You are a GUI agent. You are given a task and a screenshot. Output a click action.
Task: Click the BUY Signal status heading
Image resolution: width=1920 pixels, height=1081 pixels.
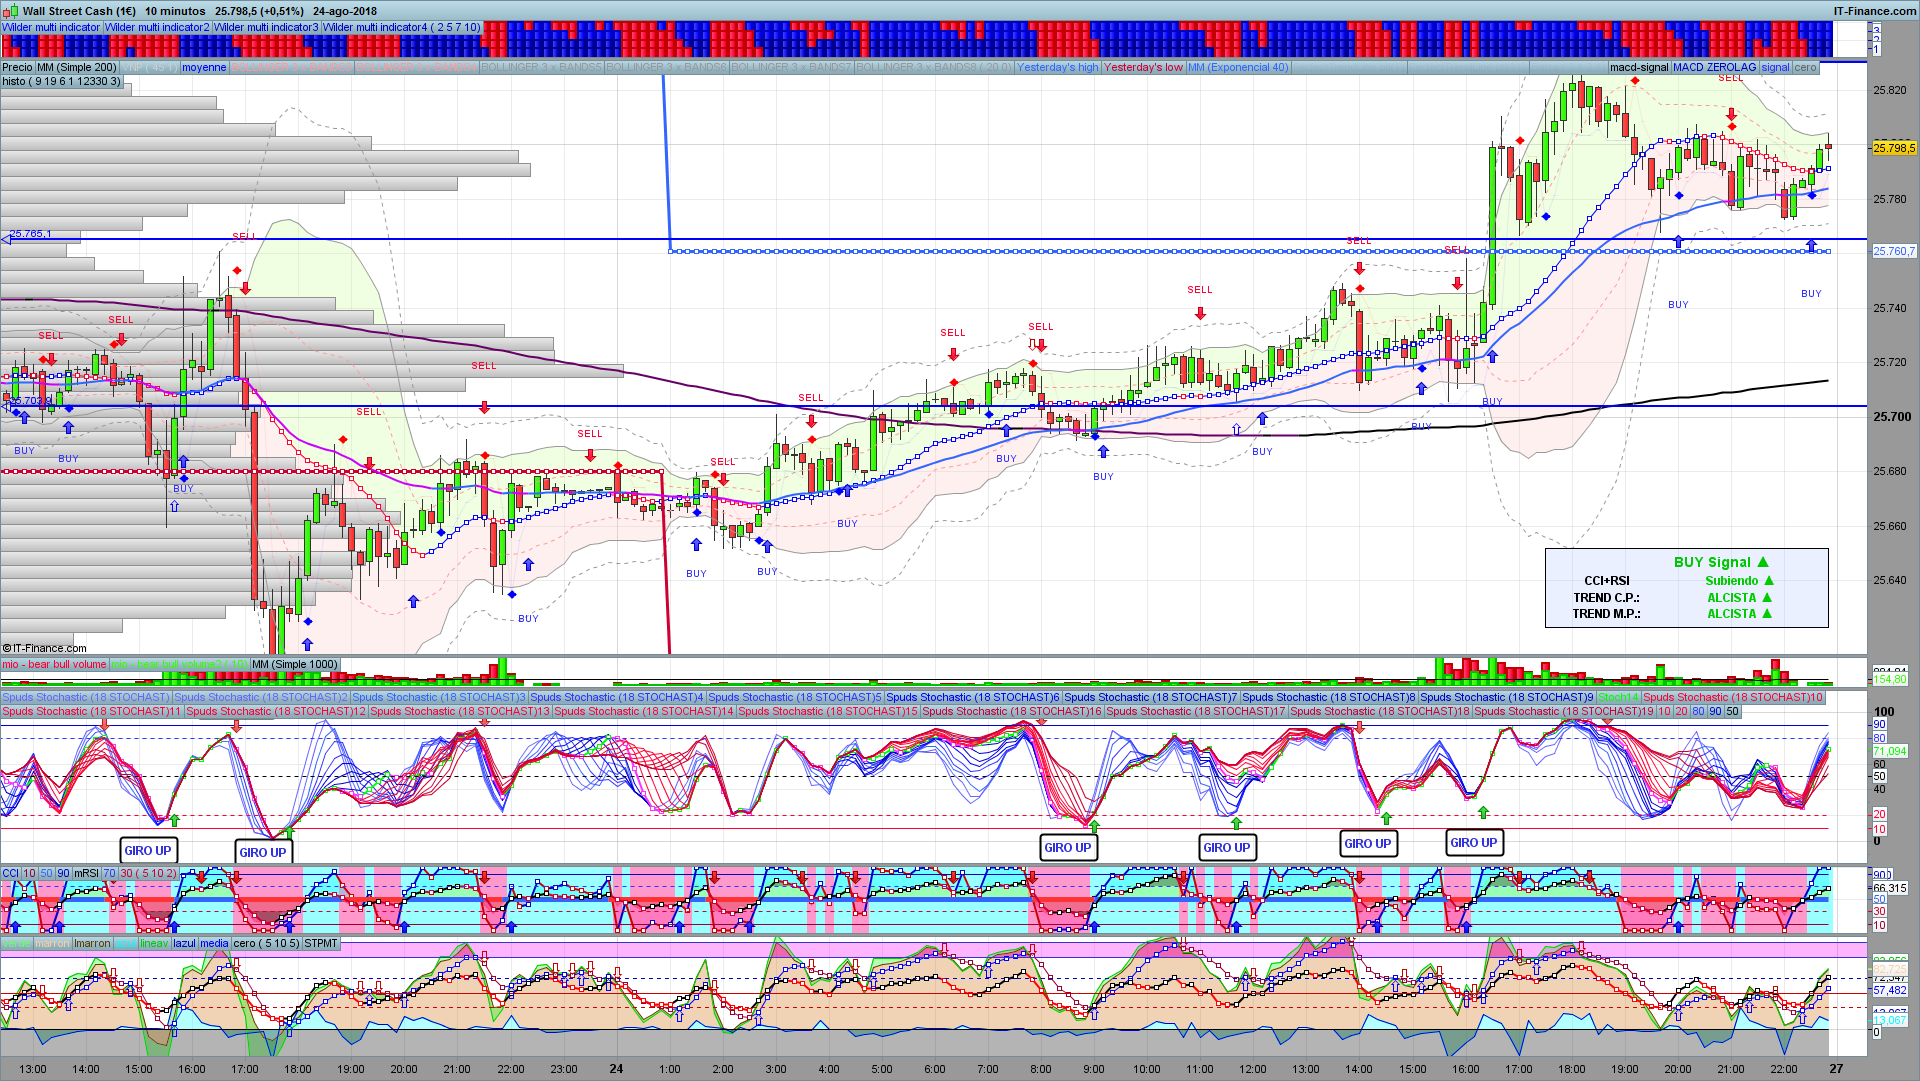1721,562
